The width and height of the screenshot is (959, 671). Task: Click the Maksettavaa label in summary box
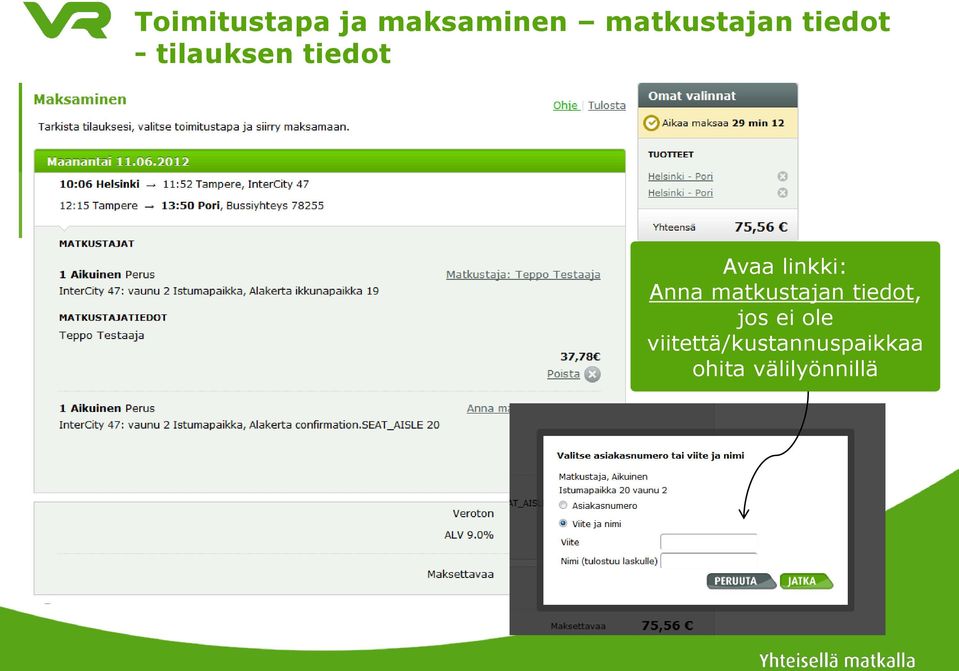coord(460,574)
